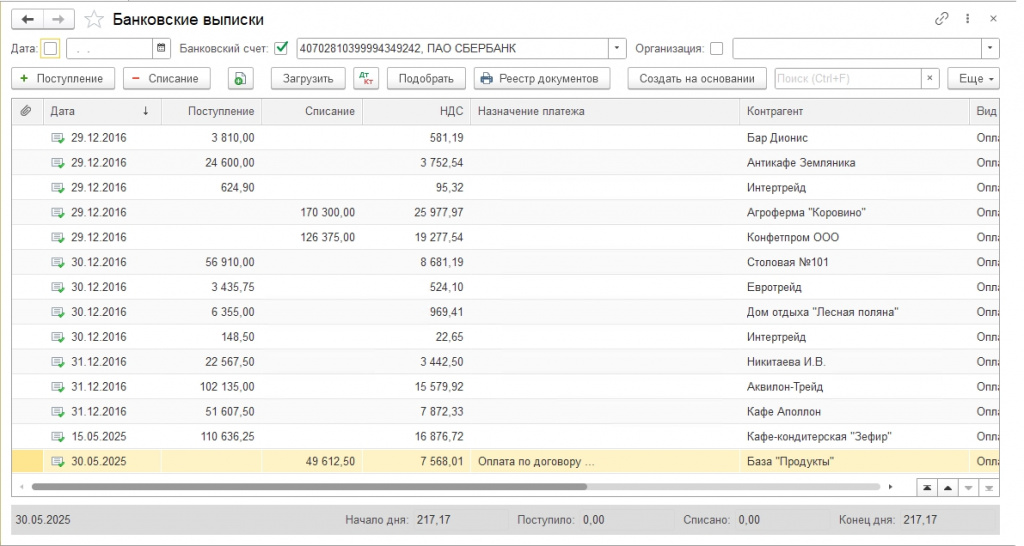Move up one record arrow
This screenshot has height=546, width=1024.
coord(948,488)
